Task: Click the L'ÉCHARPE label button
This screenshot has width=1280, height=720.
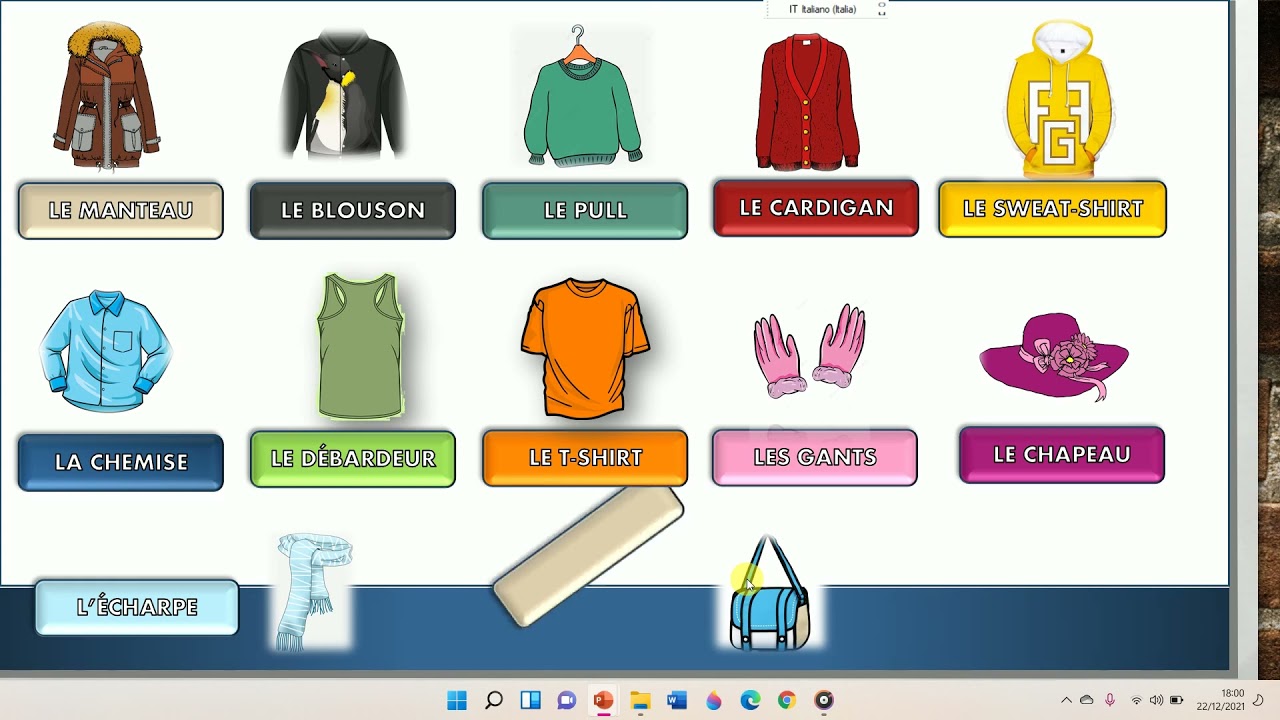Action: click(x=137, y=607)
